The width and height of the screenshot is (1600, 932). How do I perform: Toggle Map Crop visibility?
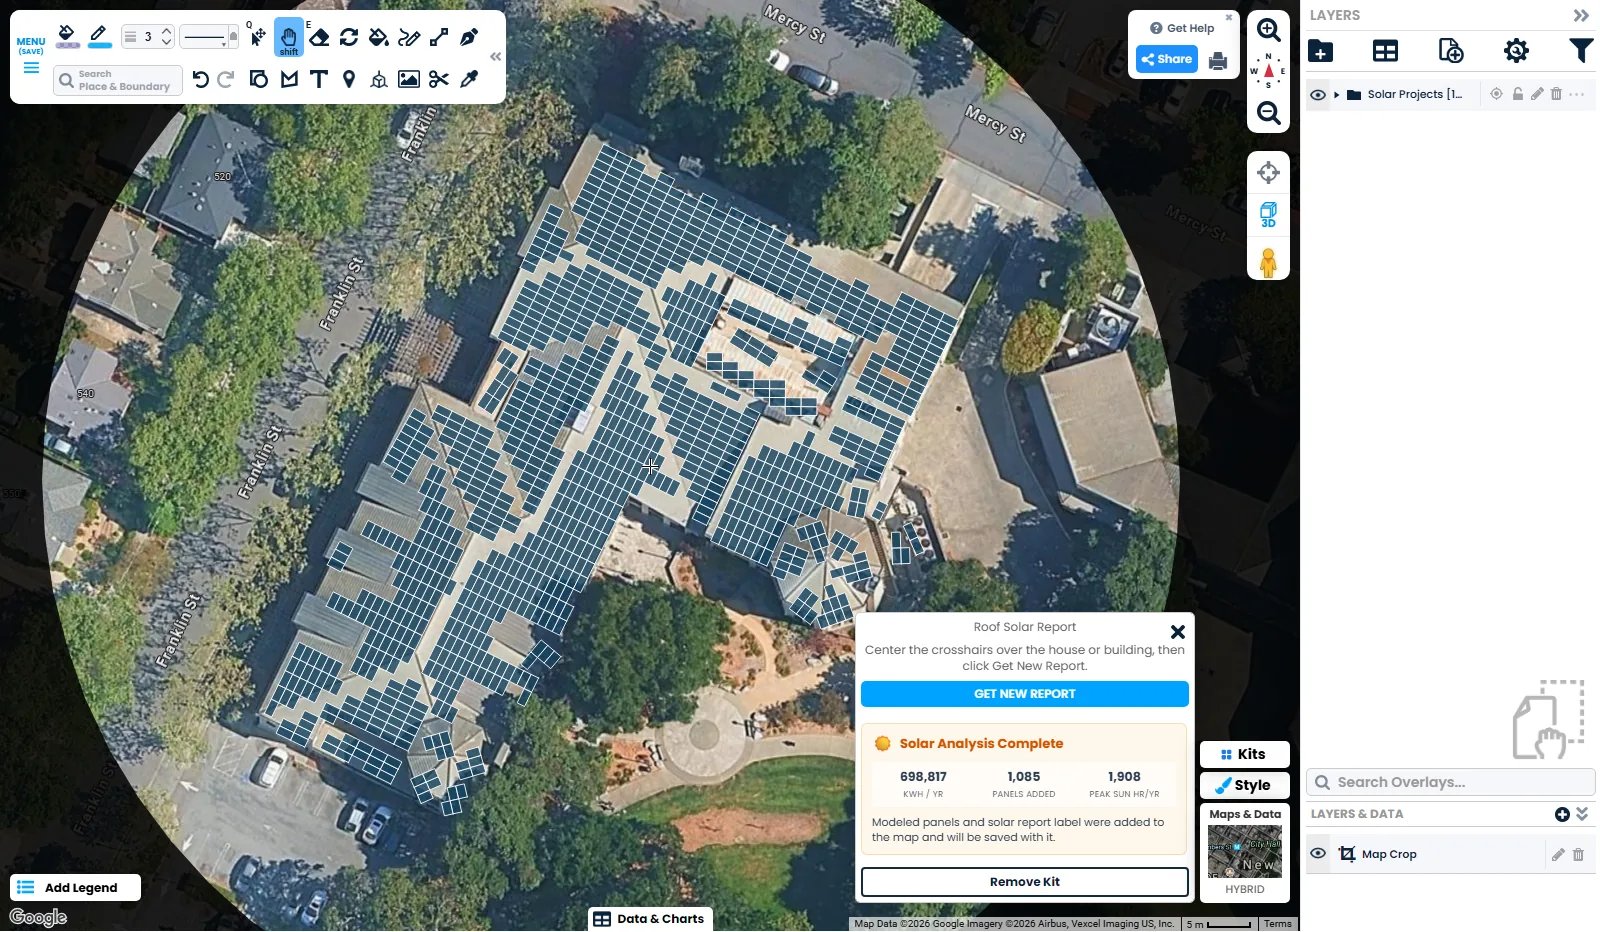point(1318,854)
